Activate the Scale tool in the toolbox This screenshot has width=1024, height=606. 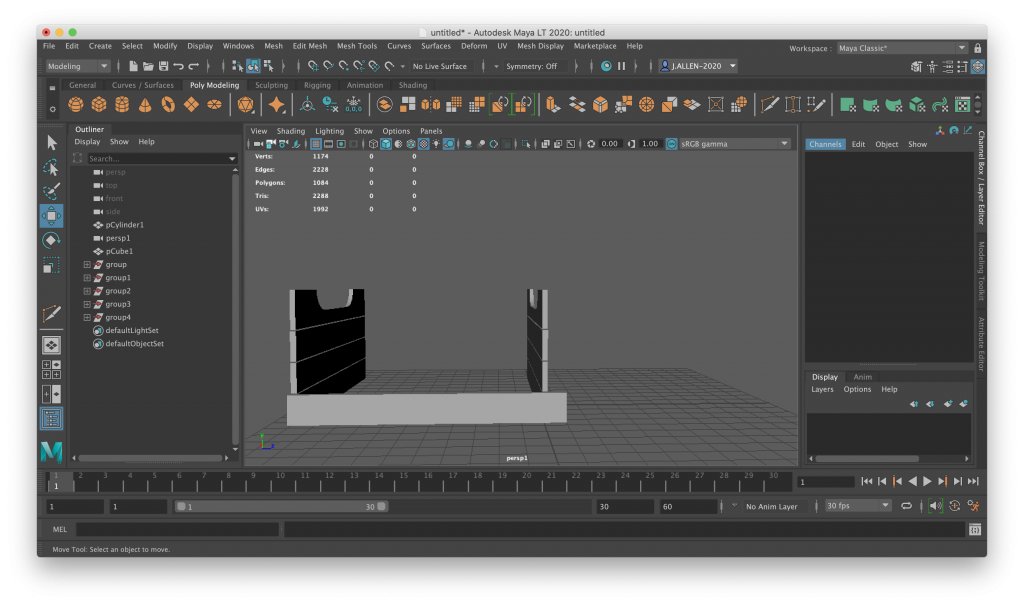51,265
